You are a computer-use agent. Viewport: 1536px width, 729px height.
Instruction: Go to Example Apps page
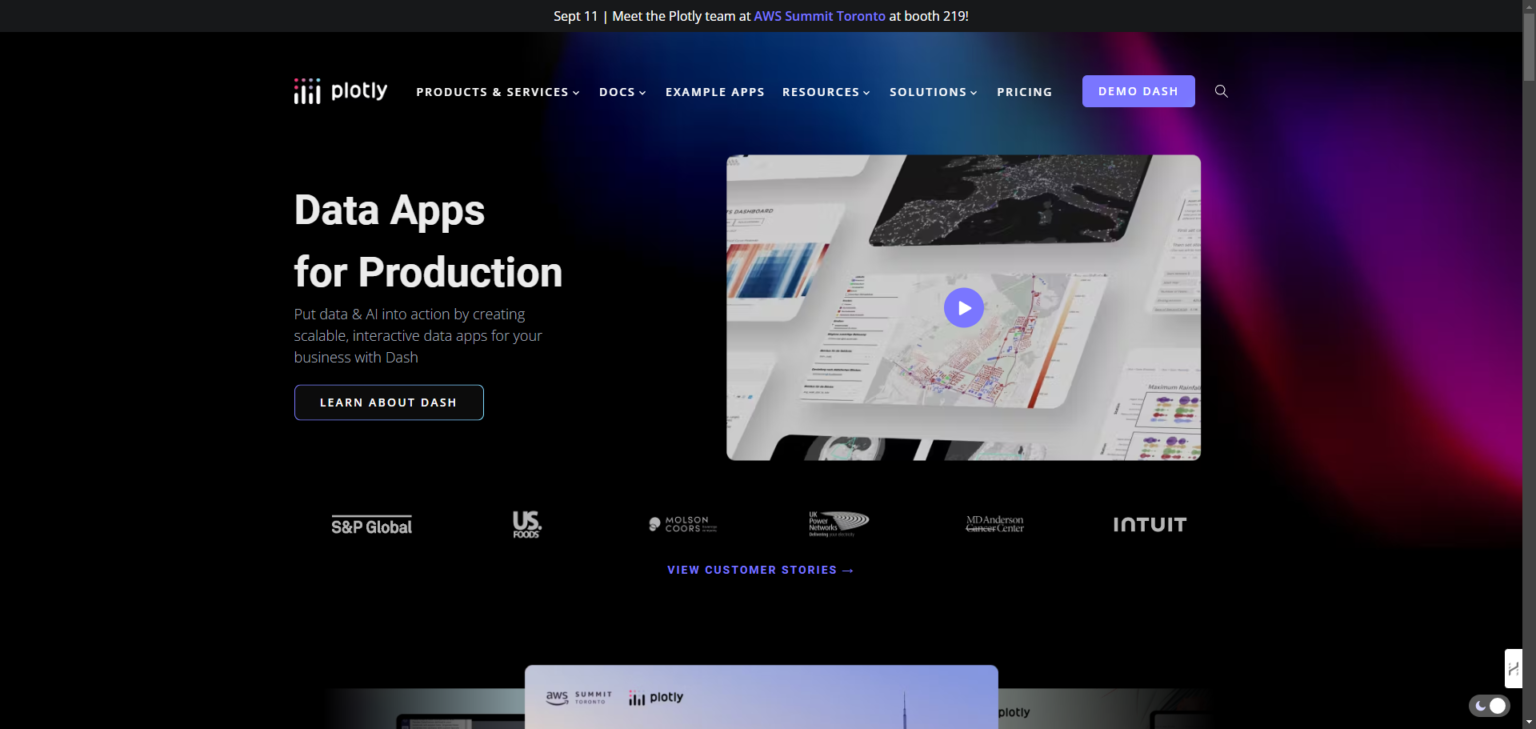click(x=714, y=92)
